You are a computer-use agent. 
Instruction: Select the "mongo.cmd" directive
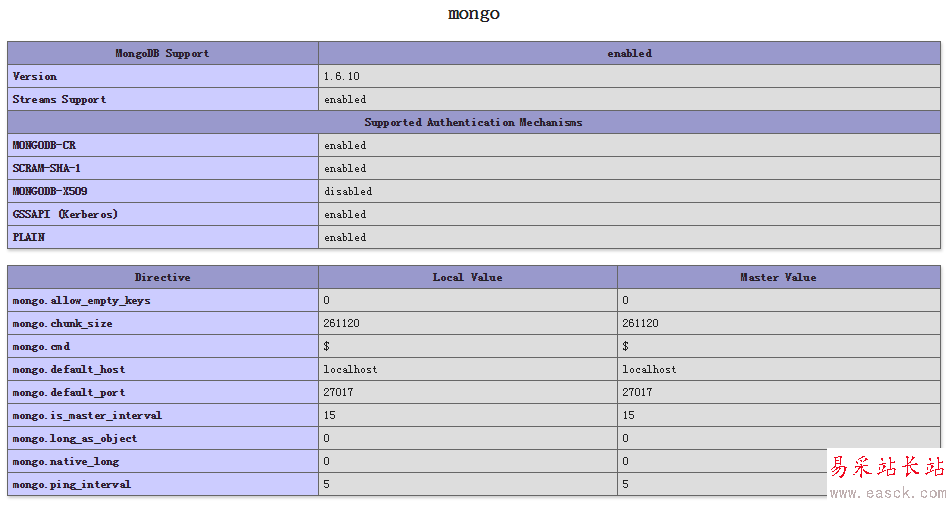(41, 346)
